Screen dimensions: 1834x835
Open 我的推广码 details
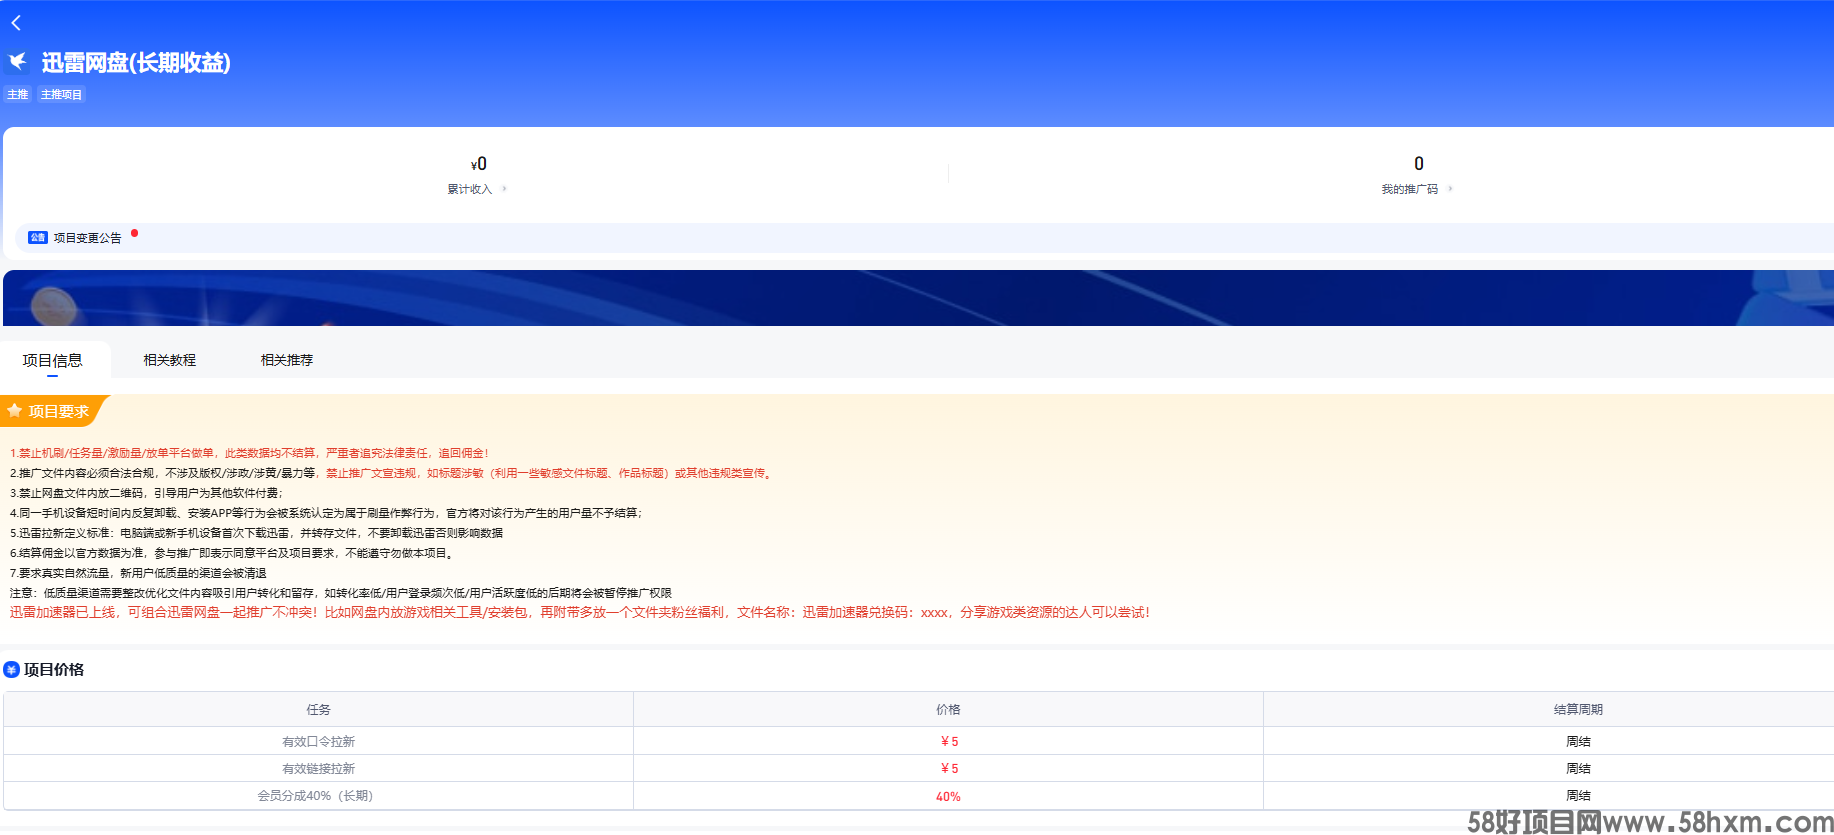pos(1410,189)
